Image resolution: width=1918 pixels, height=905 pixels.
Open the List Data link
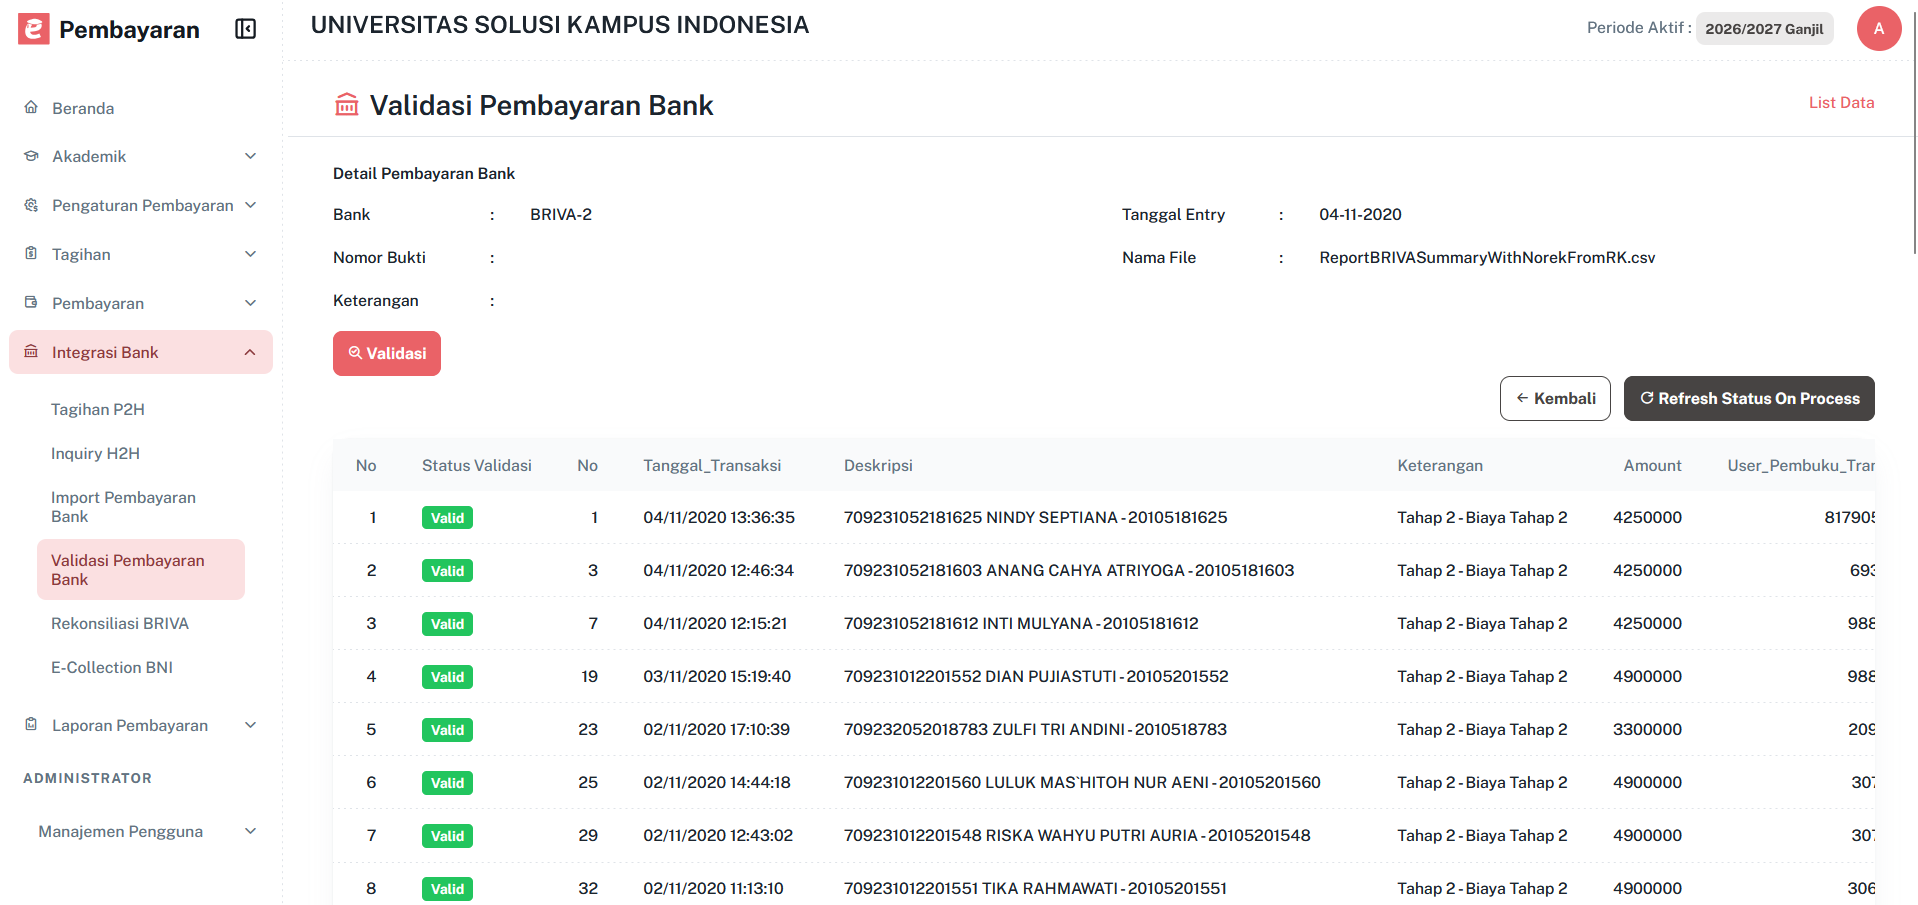1840,102
